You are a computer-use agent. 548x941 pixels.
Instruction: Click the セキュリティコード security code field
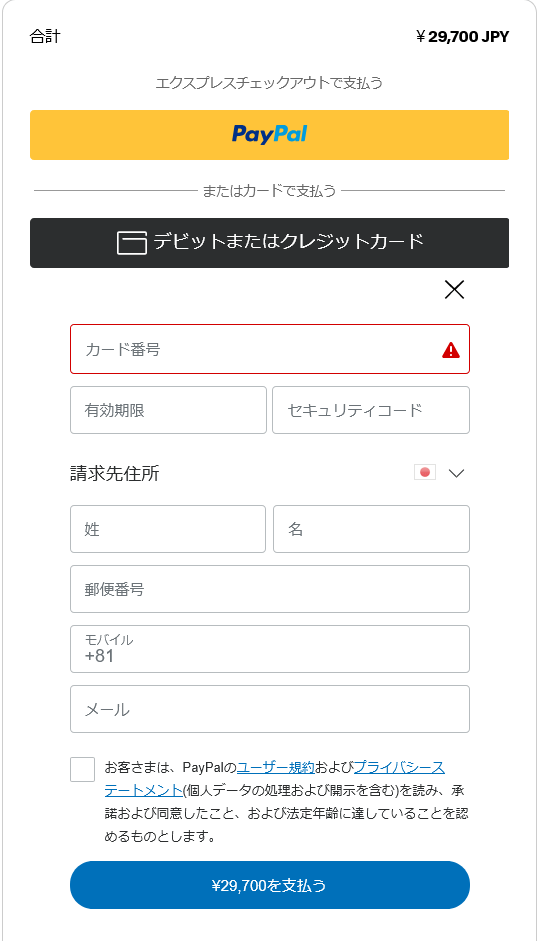coord(371,410)
